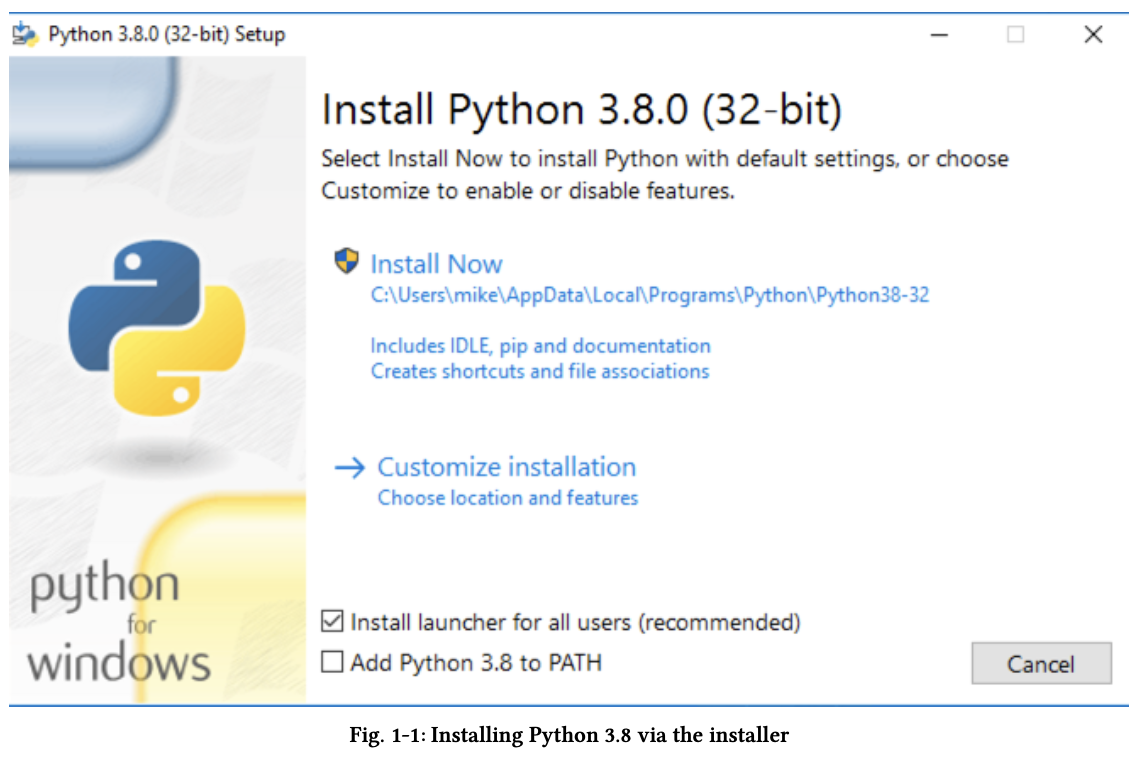Click the UAC shield icon beside Install Now

346,260
